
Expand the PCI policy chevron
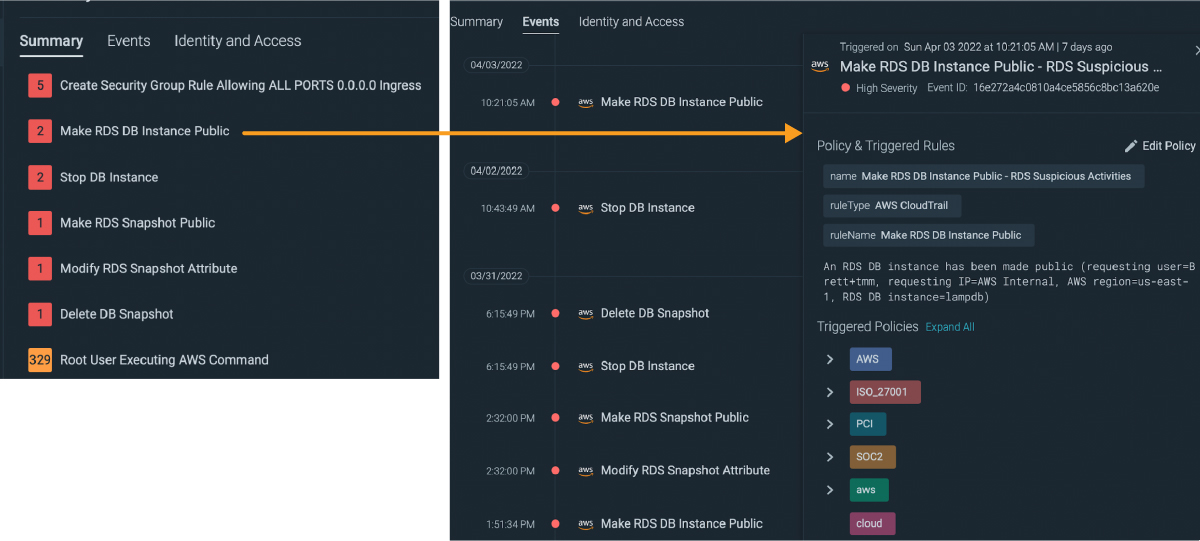[830, 424]
